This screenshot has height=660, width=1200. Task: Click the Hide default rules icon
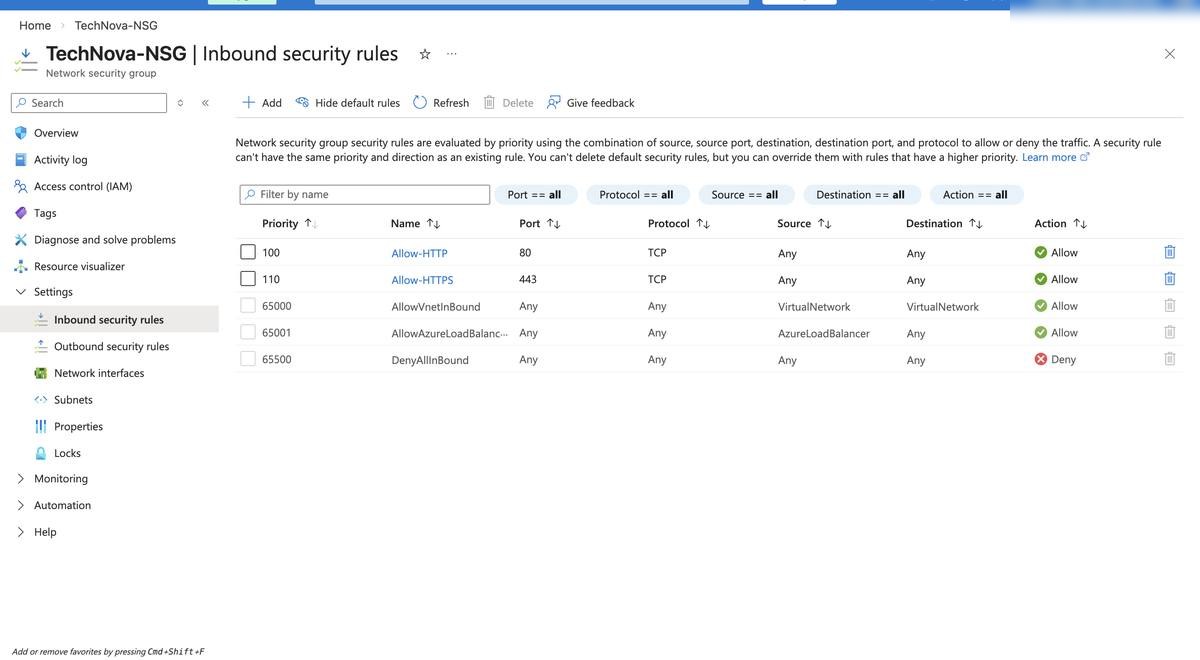[x=302, y=102]
